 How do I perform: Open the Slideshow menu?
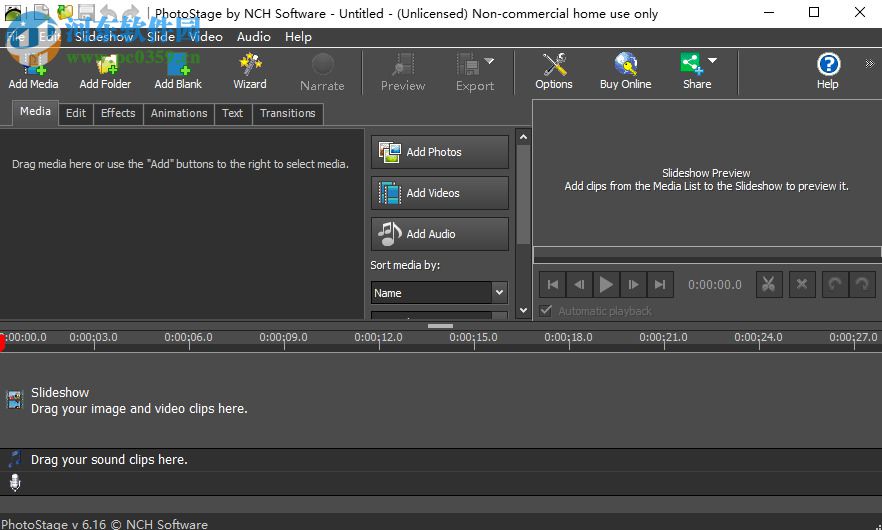pyautogui.click(x=105, y=37)
